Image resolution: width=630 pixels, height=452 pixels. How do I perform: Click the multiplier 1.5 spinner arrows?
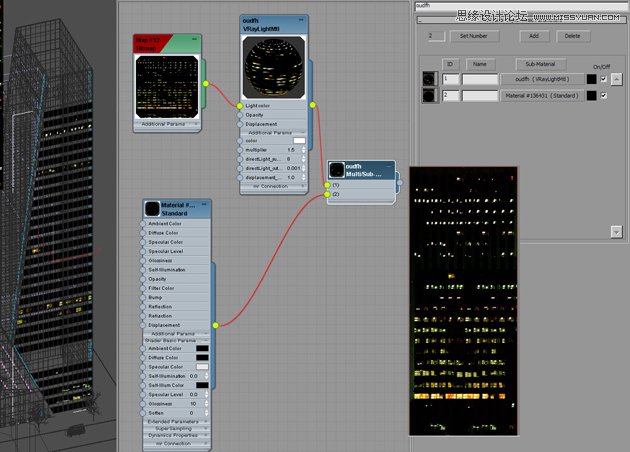click(303, 150)
